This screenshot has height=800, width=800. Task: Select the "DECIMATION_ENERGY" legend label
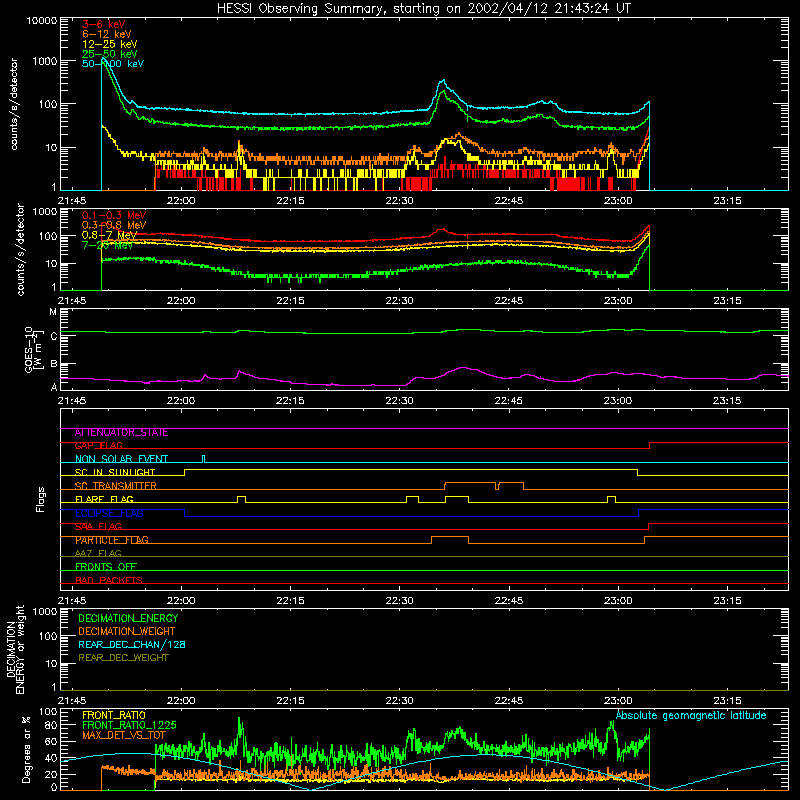128,618
